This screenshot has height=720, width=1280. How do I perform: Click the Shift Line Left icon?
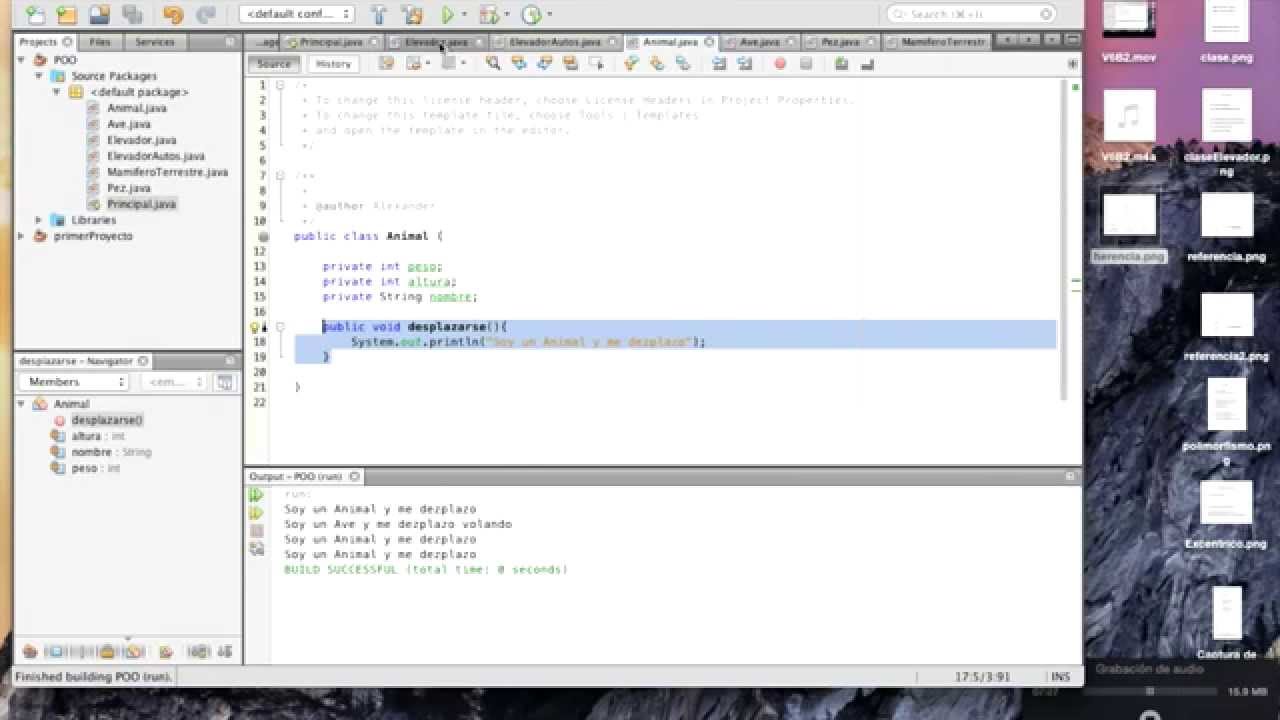point(719,63)
